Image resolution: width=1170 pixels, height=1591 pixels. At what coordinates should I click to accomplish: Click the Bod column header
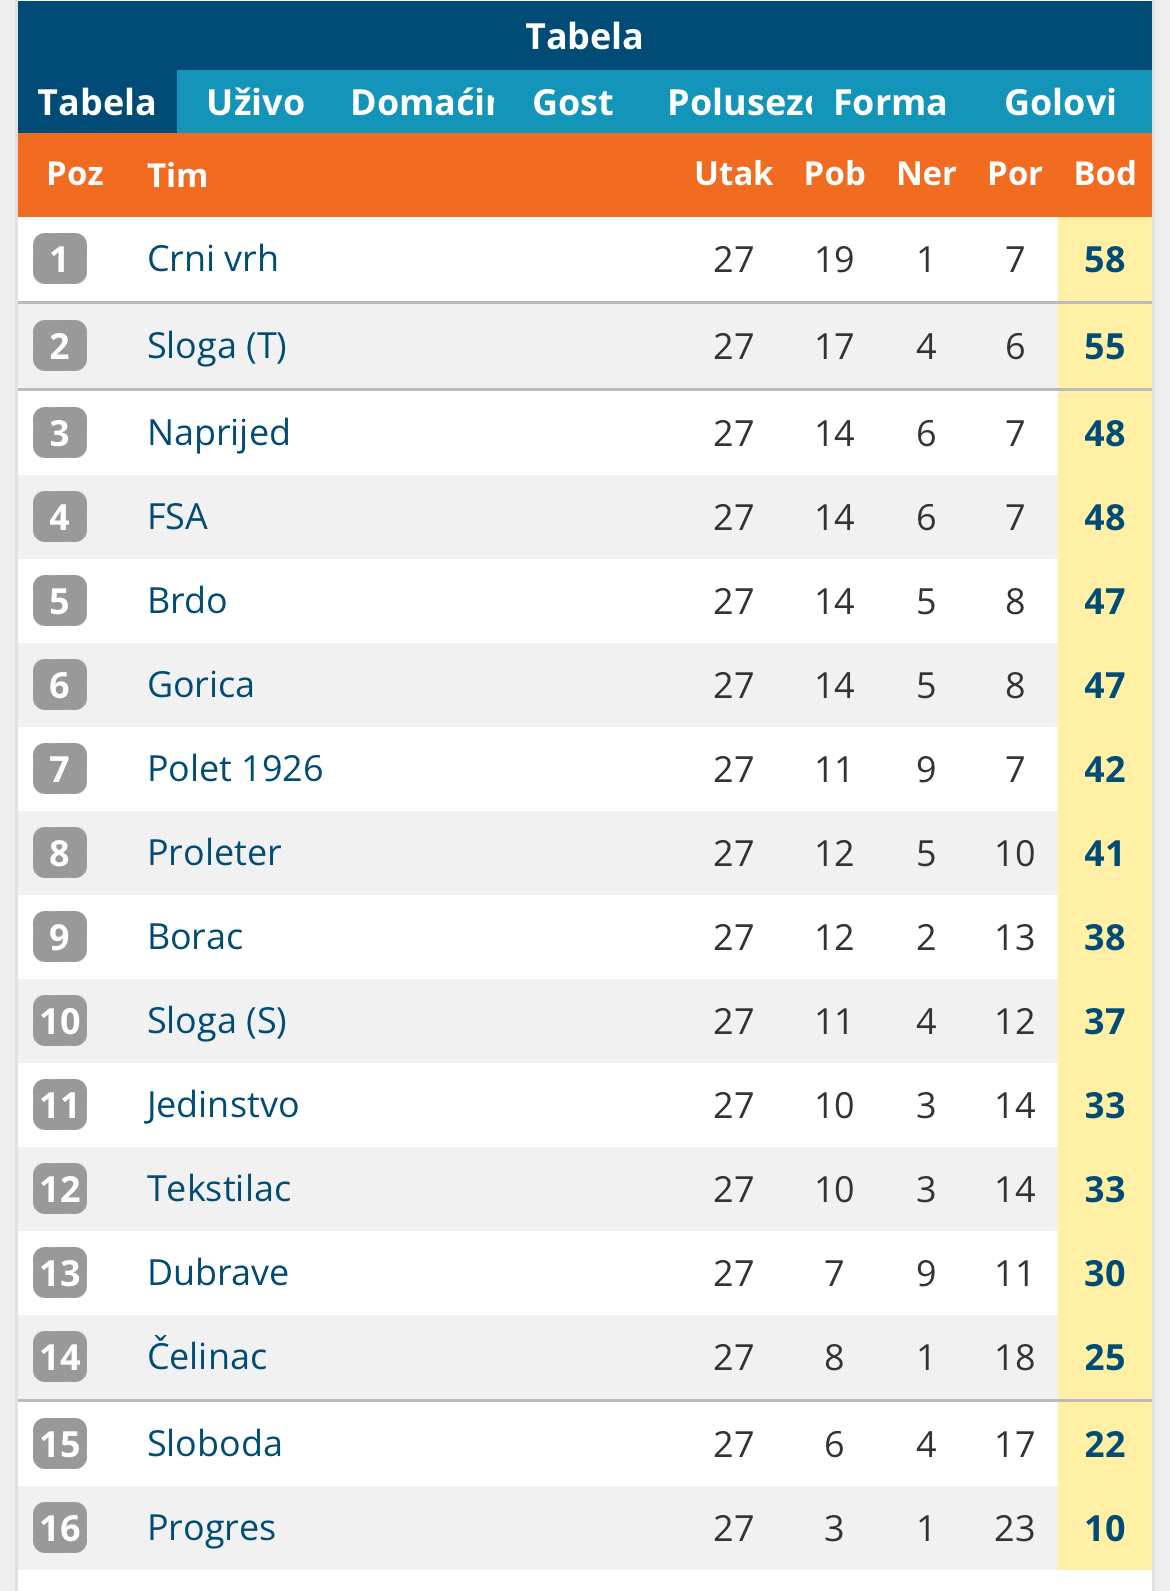click(1105, 174)
